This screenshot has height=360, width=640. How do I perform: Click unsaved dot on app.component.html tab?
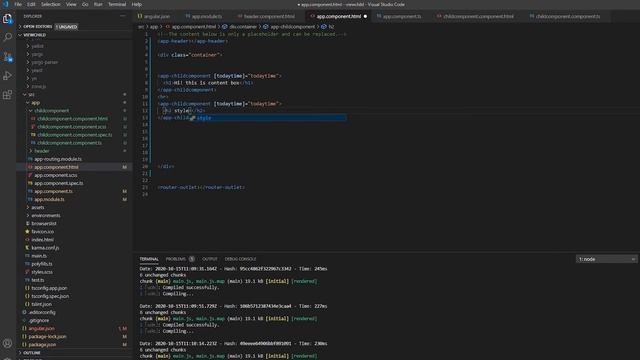(365, 16)
